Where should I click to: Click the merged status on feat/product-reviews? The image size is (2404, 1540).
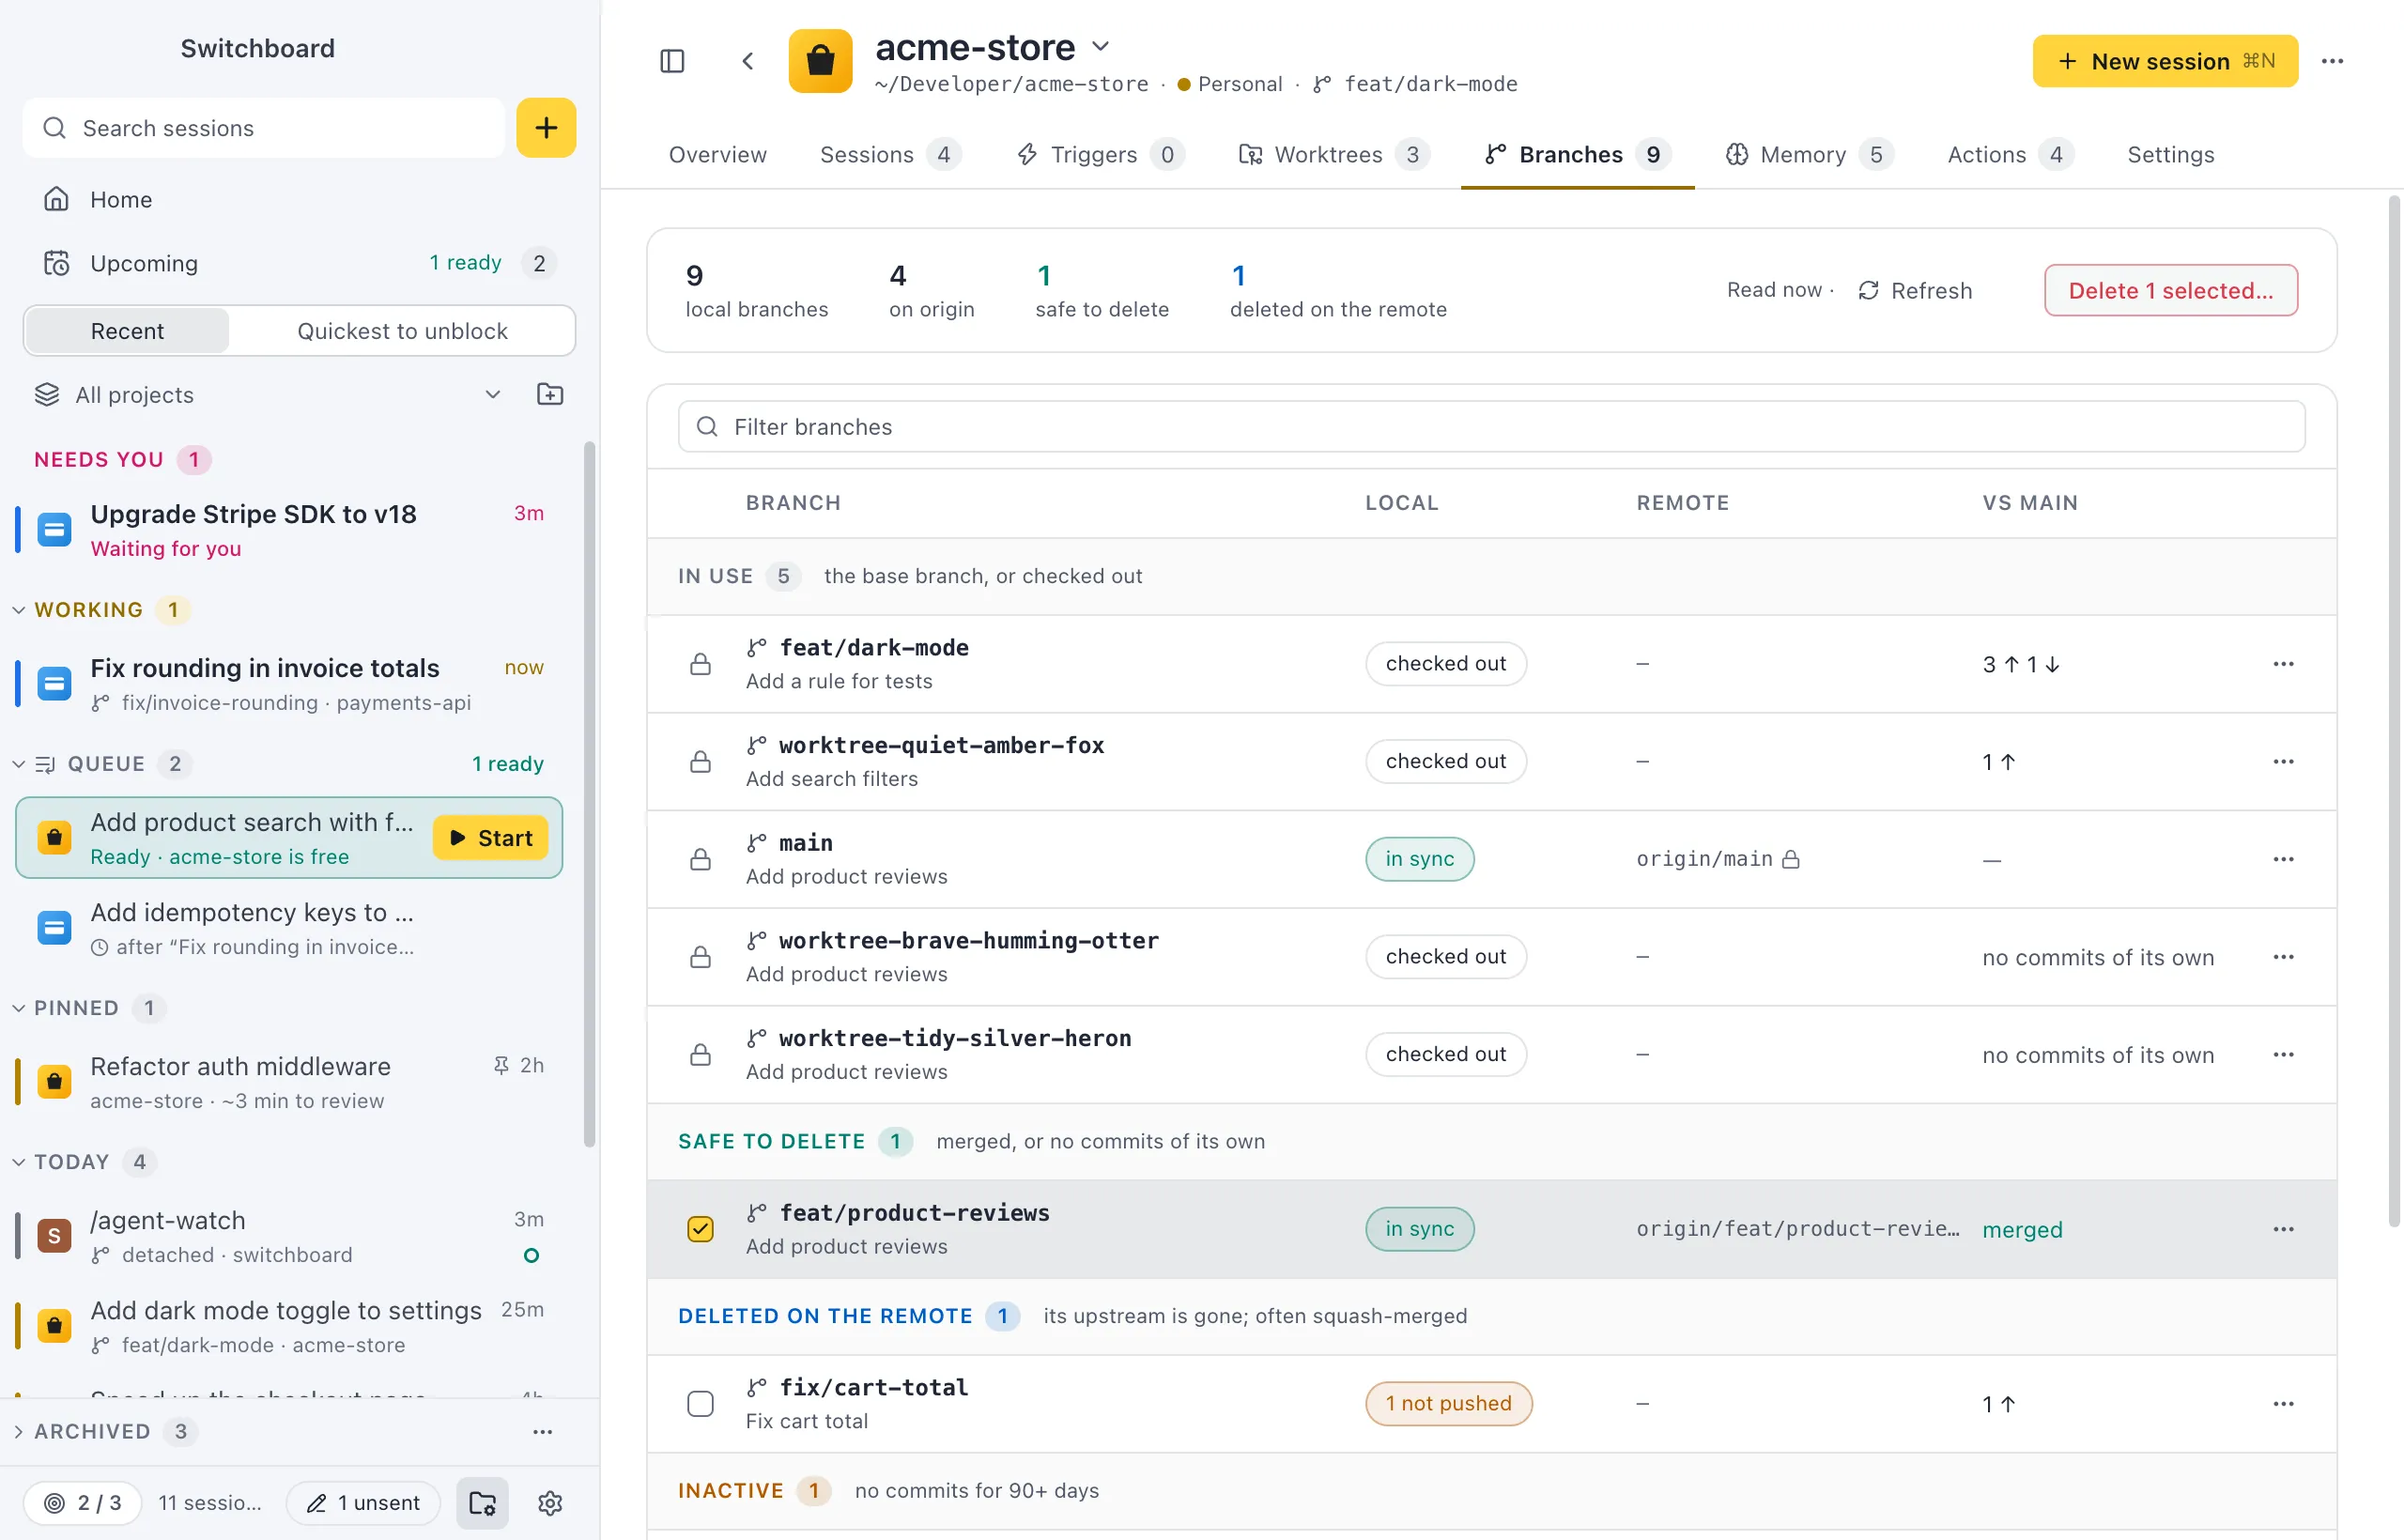coord(2022,1230)
